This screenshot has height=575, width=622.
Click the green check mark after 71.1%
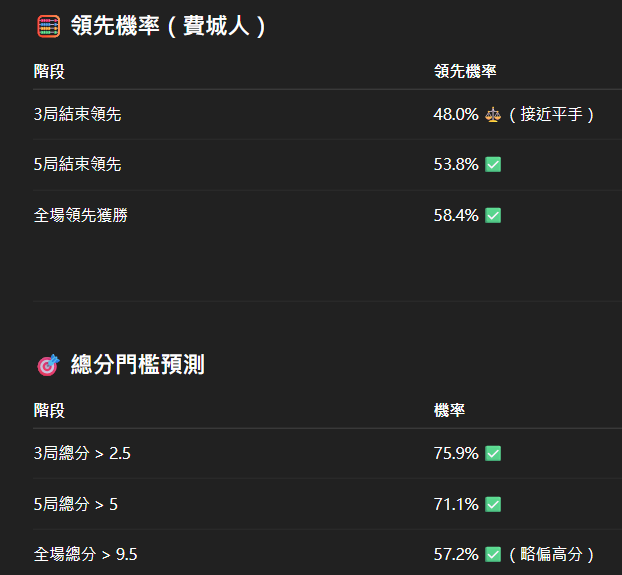(493, 504)
